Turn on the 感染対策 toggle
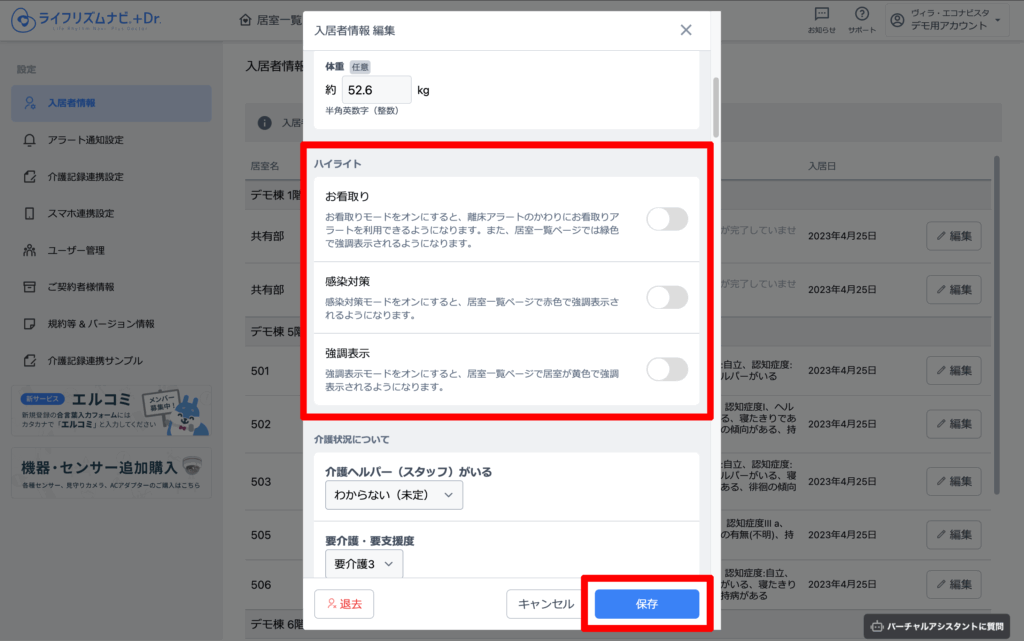Viewport: 1024px width, 641px height. click(667, 297)
